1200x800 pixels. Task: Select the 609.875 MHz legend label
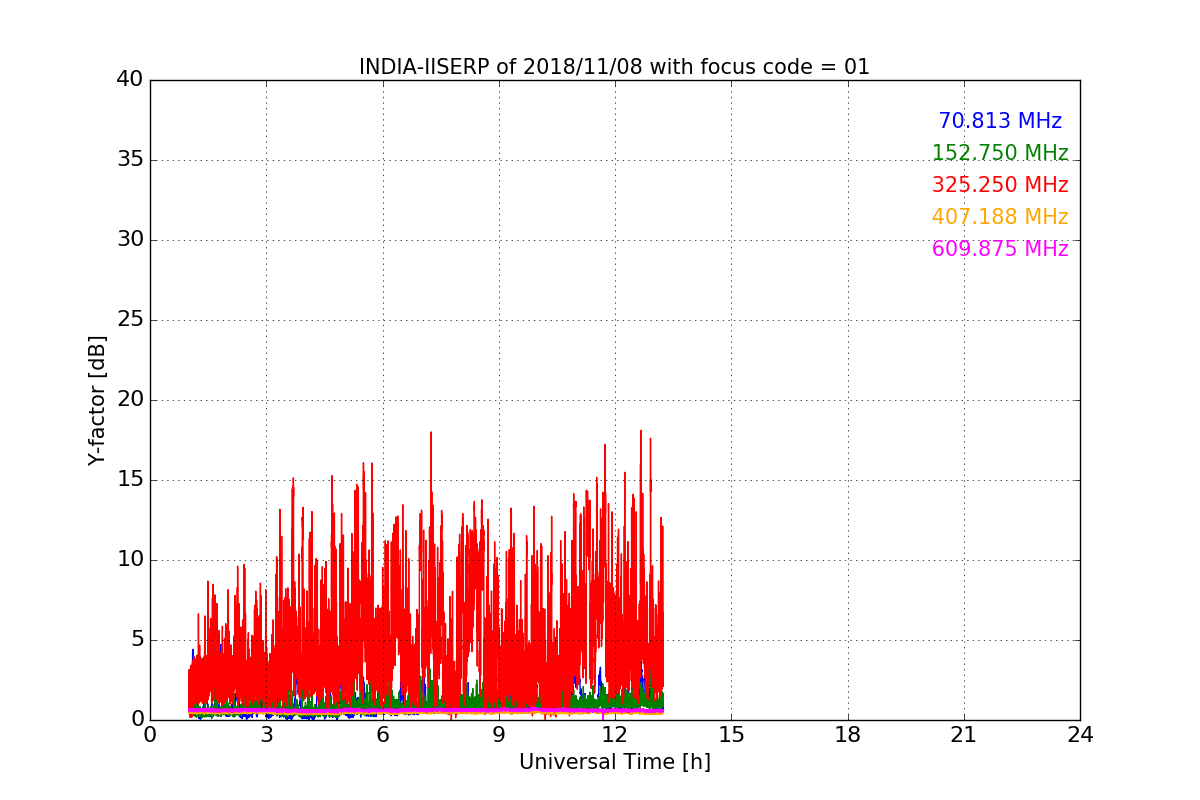(1000, 249)
